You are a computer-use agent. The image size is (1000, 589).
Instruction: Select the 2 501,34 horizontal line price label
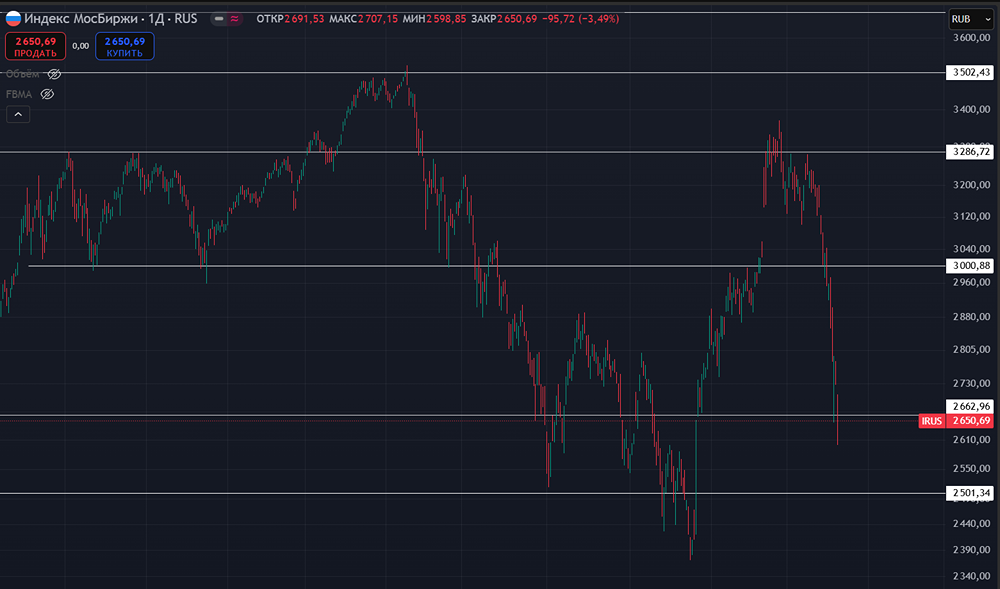tap(969, 493)
